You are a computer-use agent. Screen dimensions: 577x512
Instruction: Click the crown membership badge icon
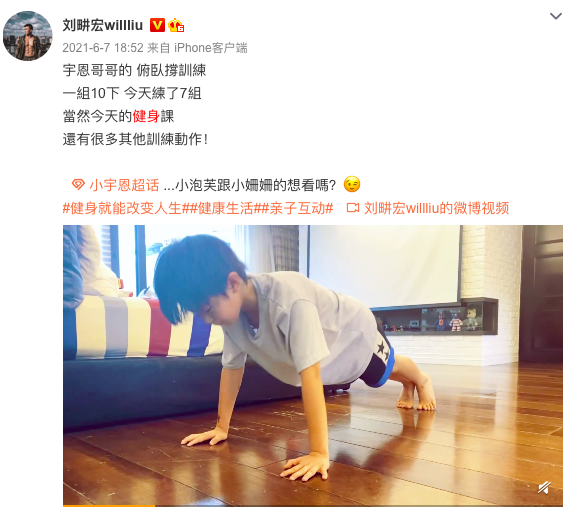pyautogui.click(x=176, y=25)
